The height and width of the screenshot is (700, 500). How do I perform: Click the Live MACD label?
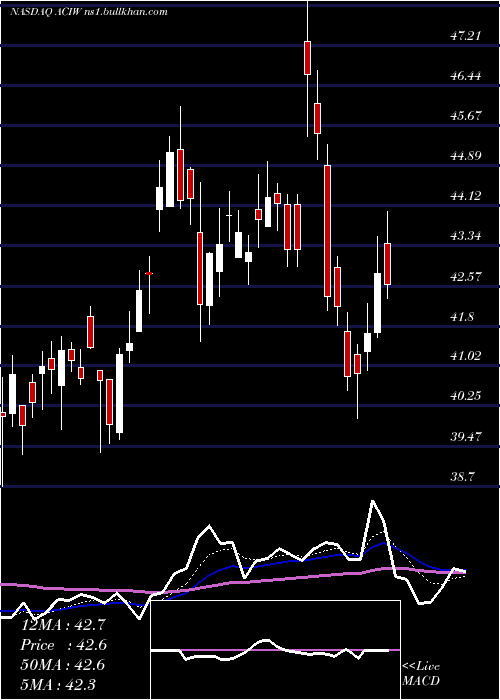[421, 673]
